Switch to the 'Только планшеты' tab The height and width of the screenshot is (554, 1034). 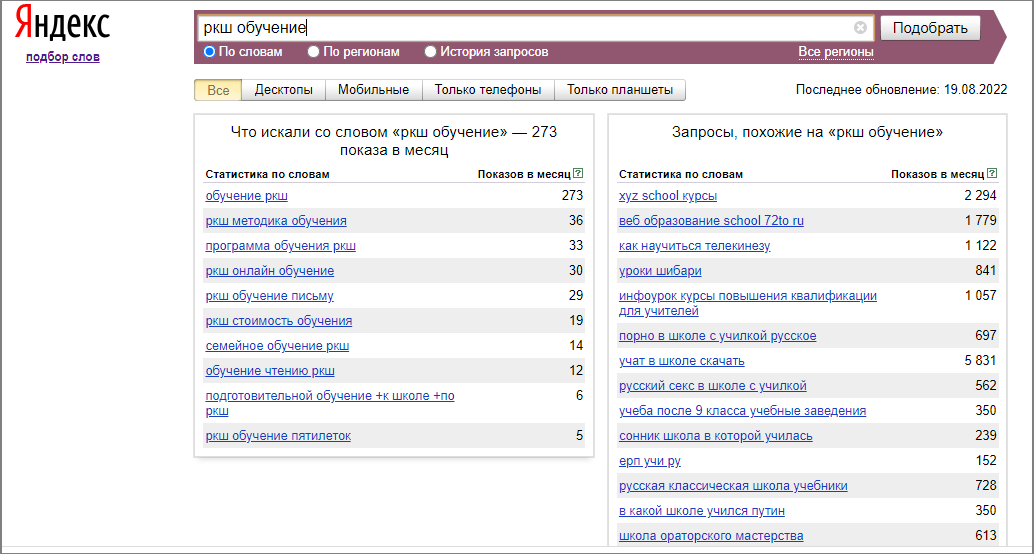[620, 90]
